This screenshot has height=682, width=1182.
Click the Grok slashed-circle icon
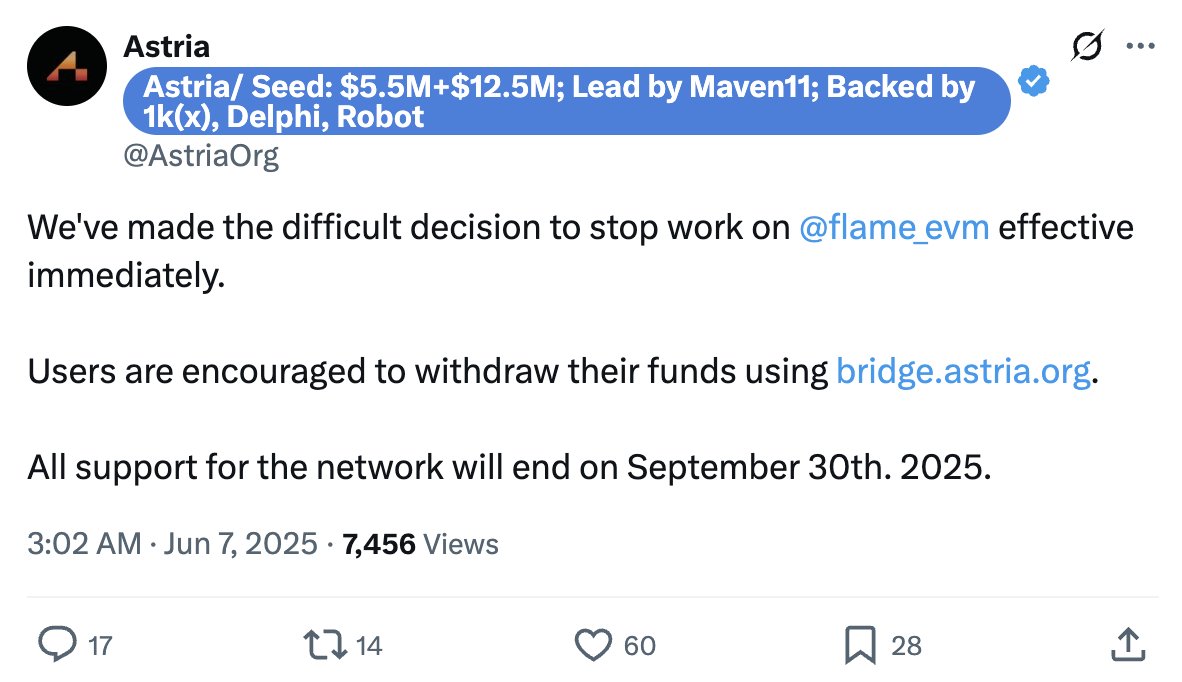(x=1087, y=46)
